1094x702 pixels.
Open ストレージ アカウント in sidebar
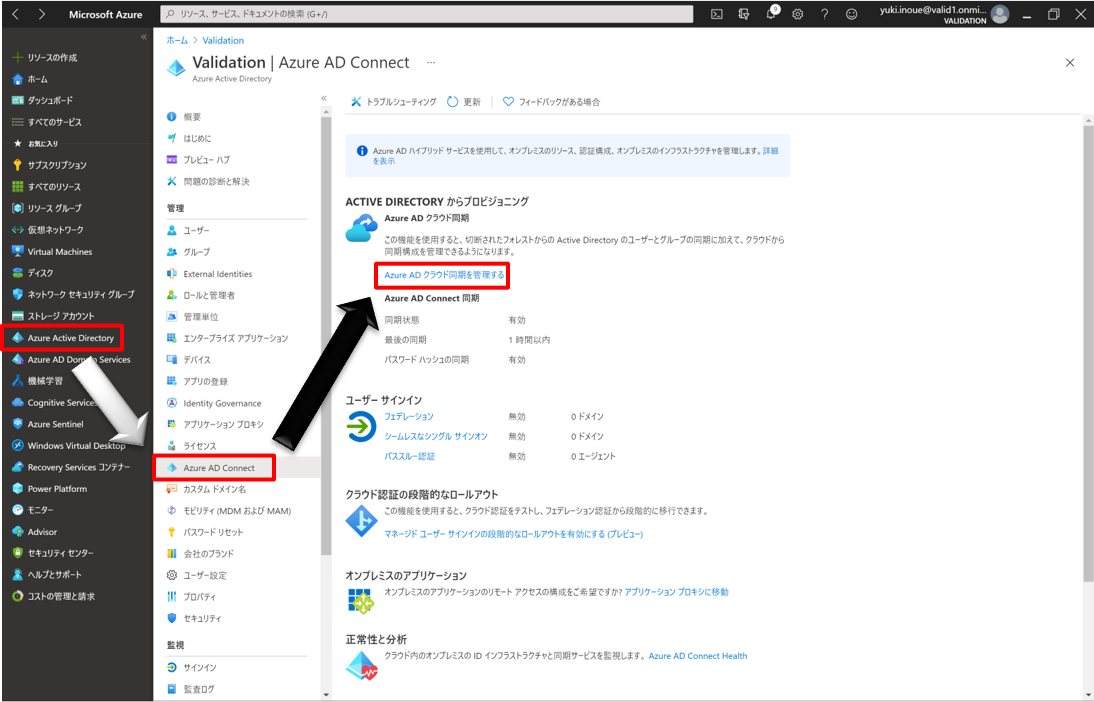53,316
